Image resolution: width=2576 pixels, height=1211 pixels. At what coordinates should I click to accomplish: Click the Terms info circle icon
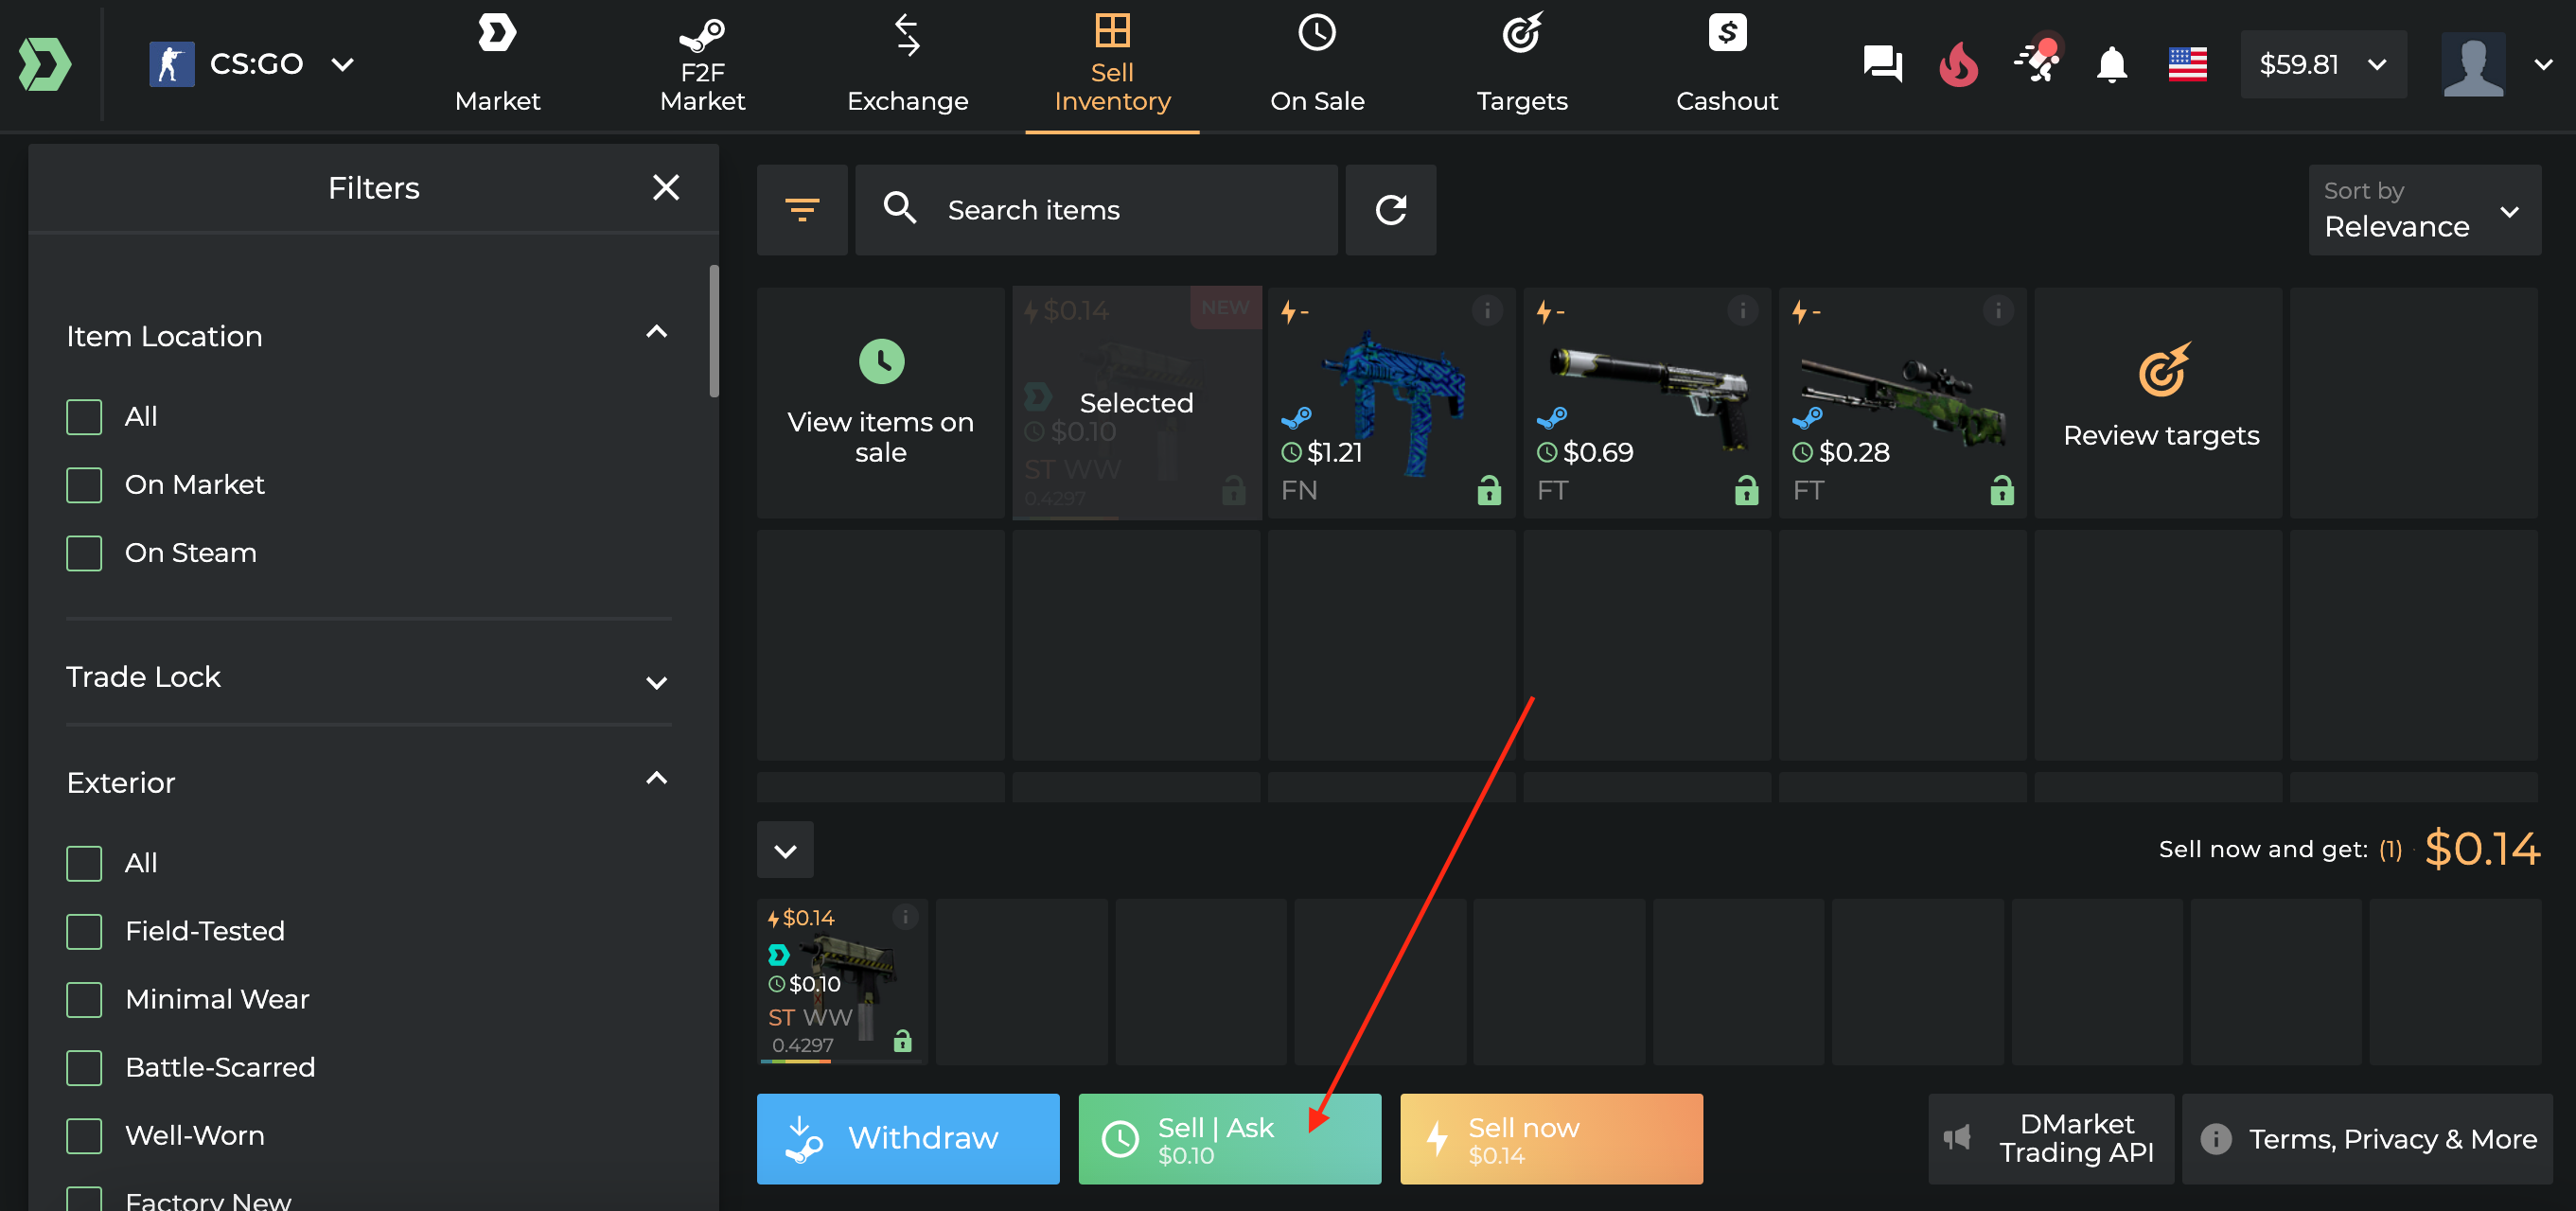(2216, 1139)
